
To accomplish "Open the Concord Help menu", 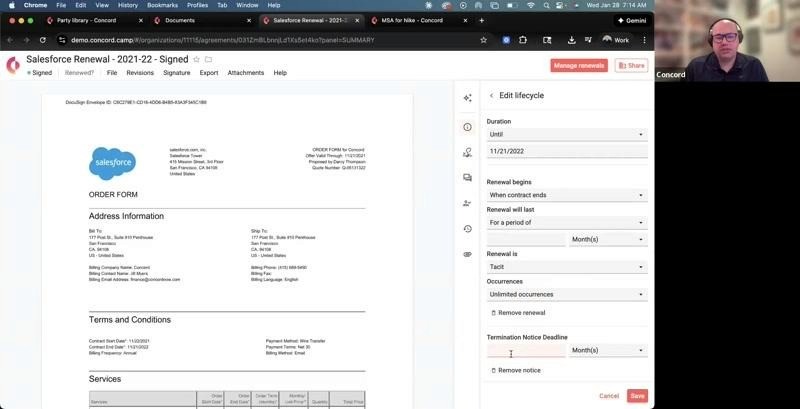I will [x=280, y=73].
